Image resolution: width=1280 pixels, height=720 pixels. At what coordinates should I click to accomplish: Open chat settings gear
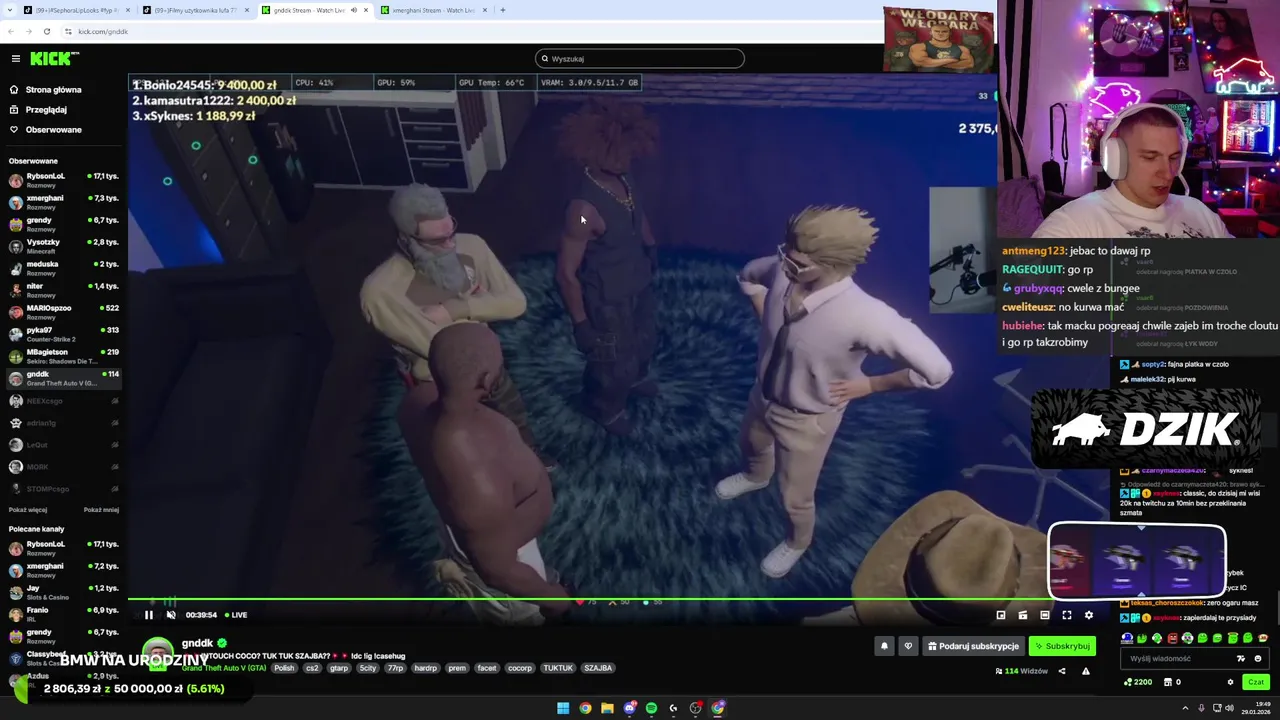click(1230, 682)
